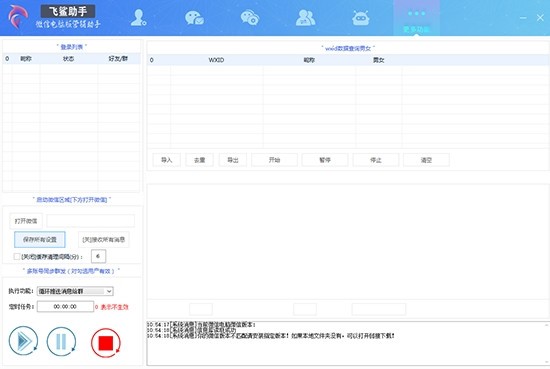Open the group members icon tab

click(x=305, y=18)
